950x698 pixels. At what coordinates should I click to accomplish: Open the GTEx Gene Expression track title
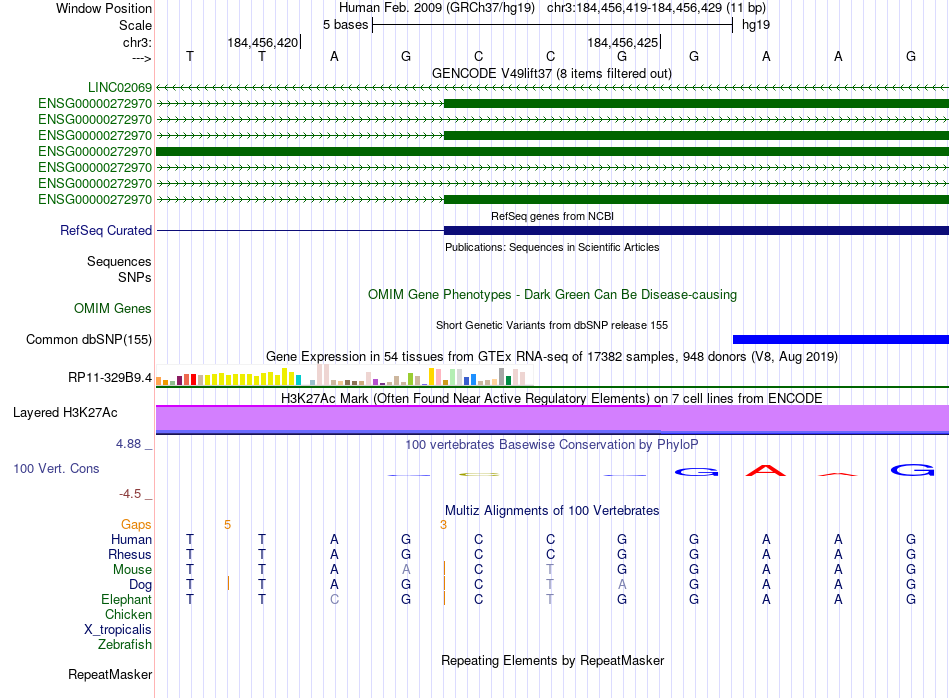552,356
